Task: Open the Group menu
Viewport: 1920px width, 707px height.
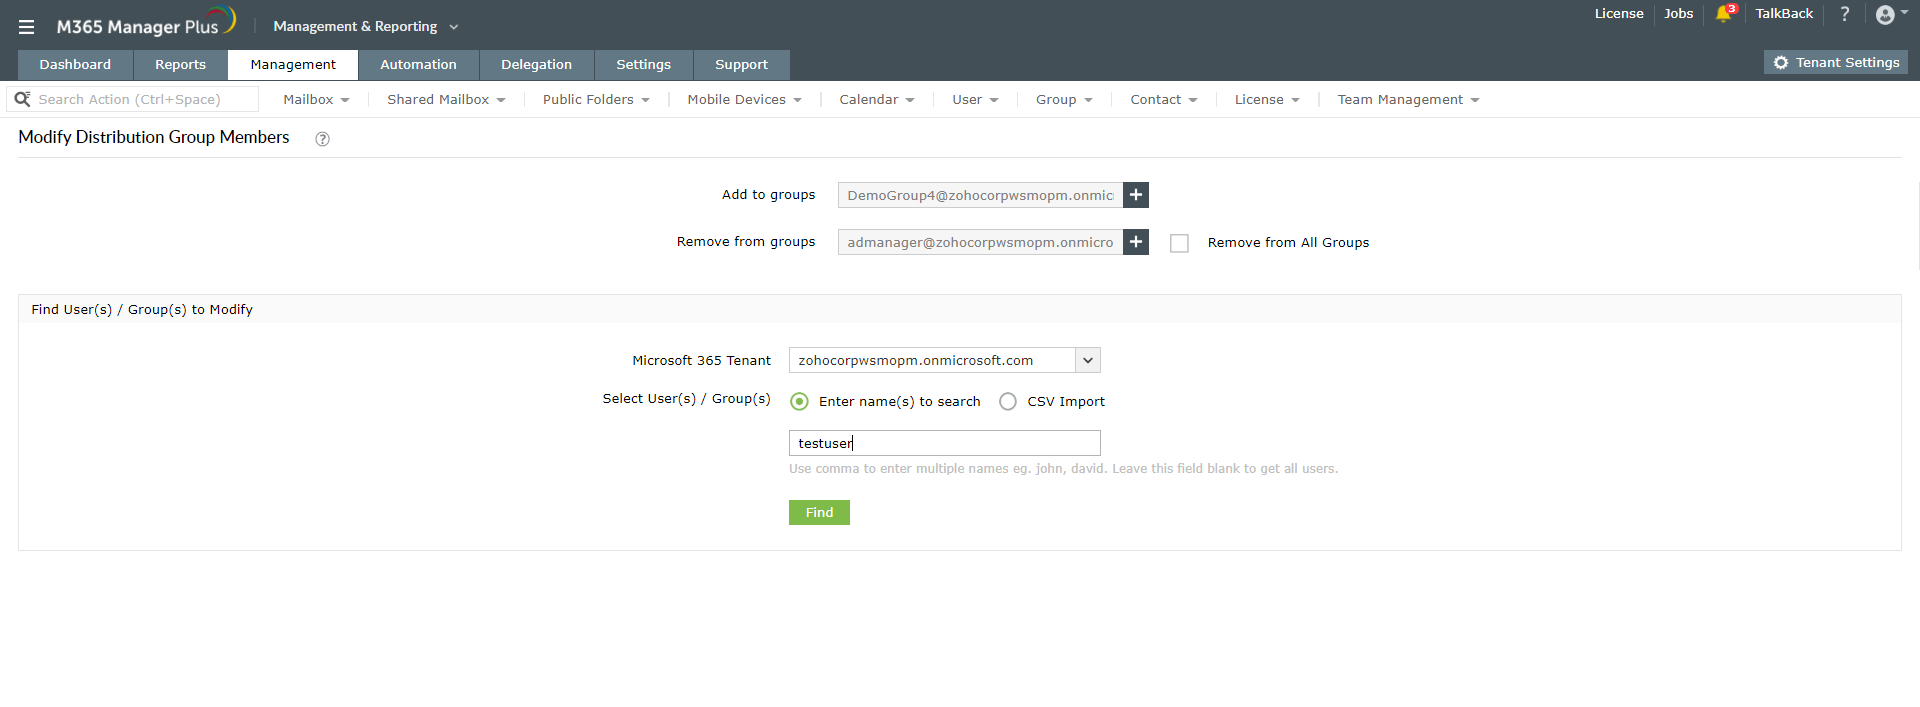Action: coord(1064,100)
